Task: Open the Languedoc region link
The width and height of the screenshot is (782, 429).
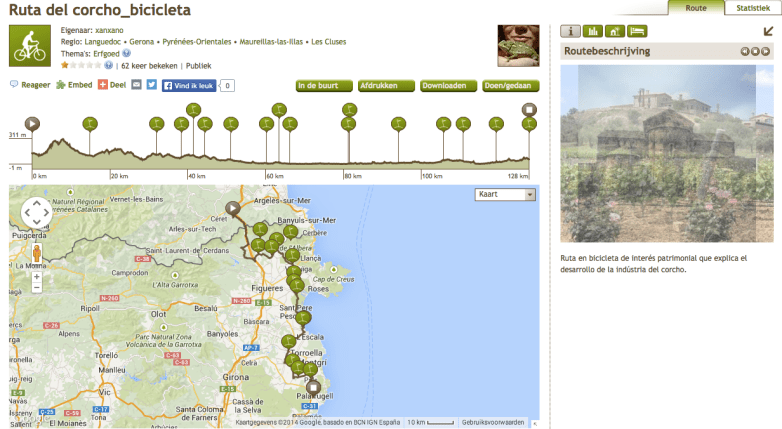Action: coord(102,42)
